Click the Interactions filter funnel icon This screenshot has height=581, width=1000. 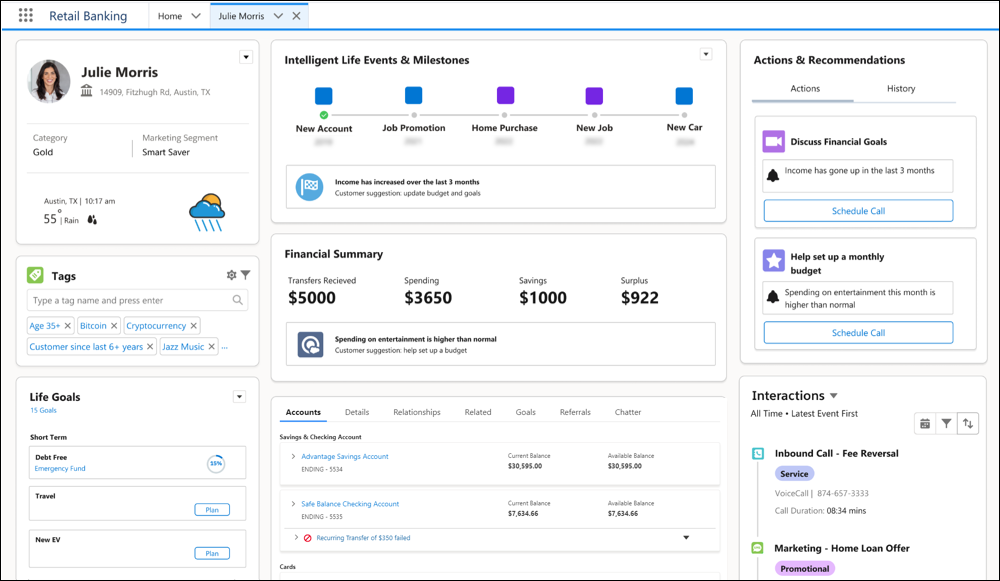946,423
